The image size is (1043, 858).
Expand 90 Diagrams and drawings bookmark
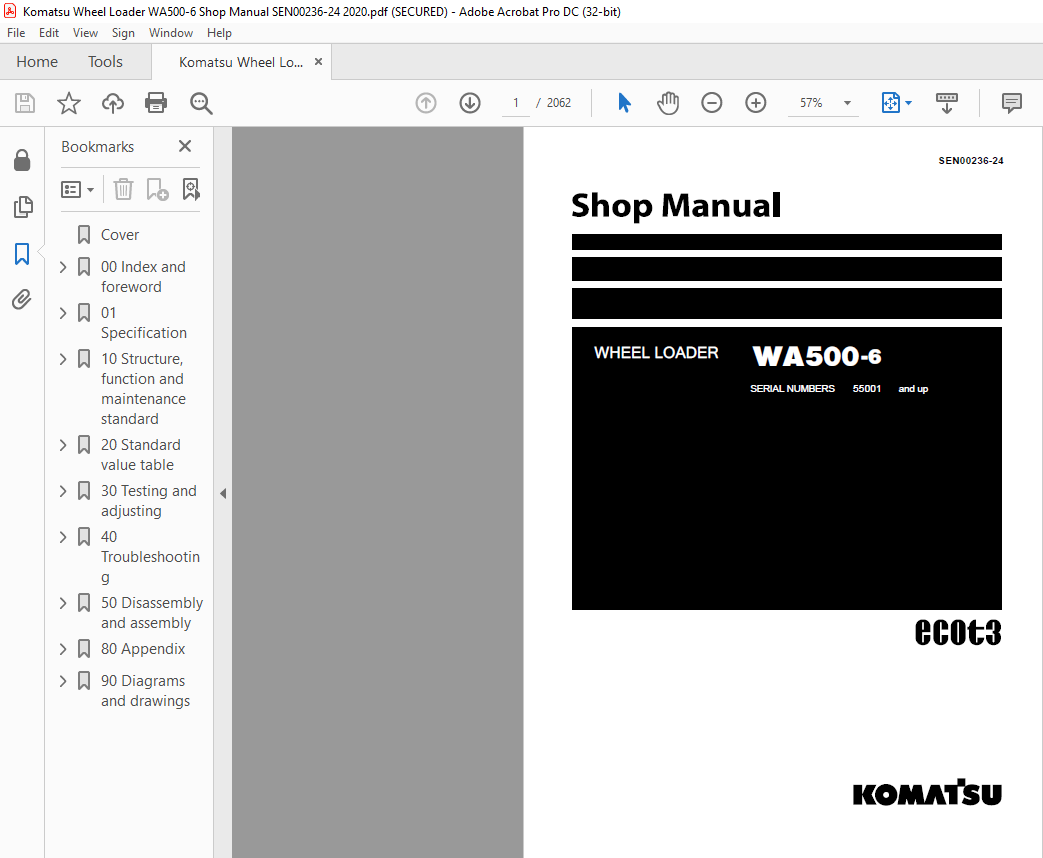pos(63,681)
